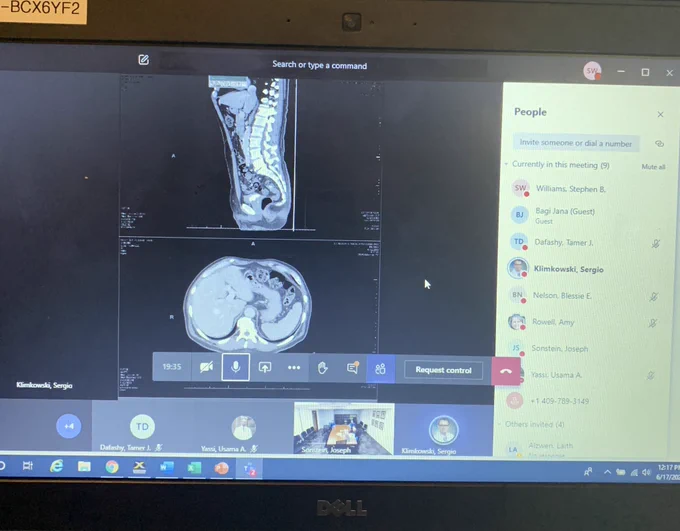Click the TD avatar in People list
The height and width of the screenshot is (531, 680).
(x=519, y=242)
